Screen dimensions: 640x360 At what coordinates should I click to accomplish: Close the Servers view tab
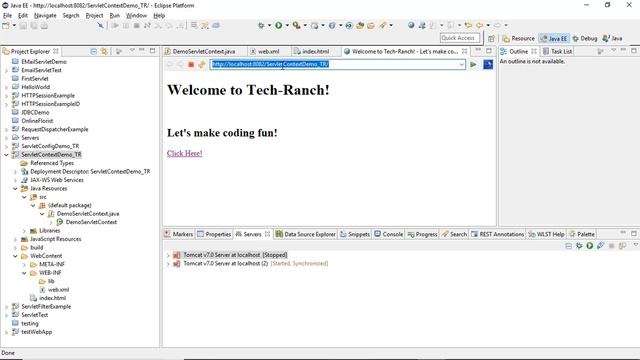tap(267, 234)
